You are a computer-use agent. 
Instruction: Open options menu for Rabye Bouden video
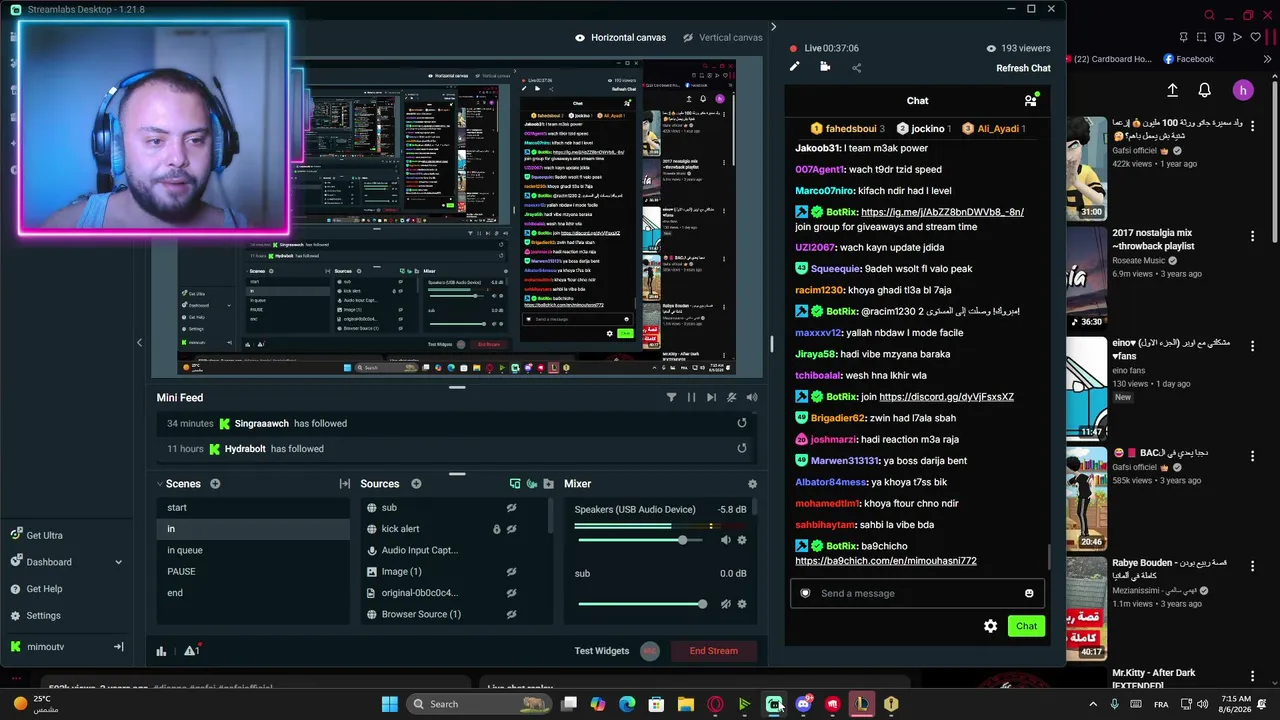[x=1252, y=567]
